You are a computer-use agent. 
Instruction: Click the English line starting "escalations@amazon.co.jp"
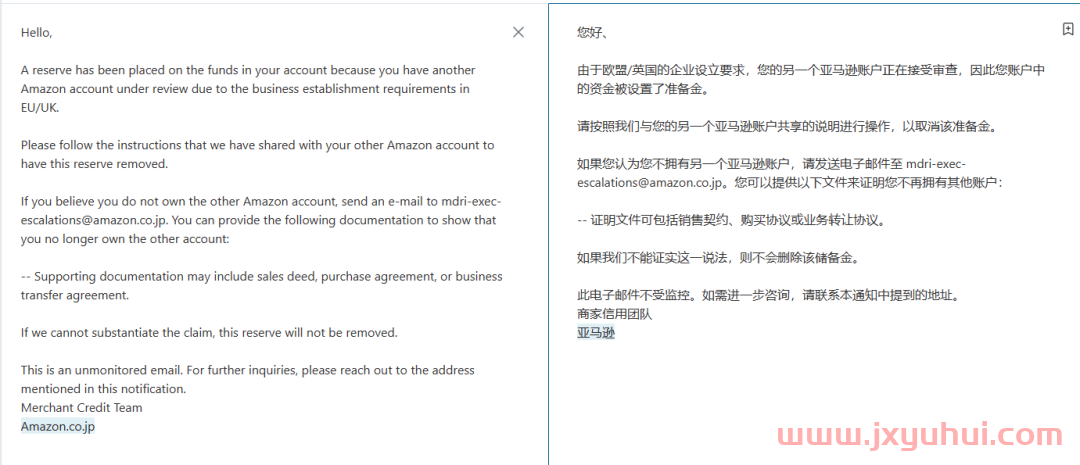click(x=258, y=220)
